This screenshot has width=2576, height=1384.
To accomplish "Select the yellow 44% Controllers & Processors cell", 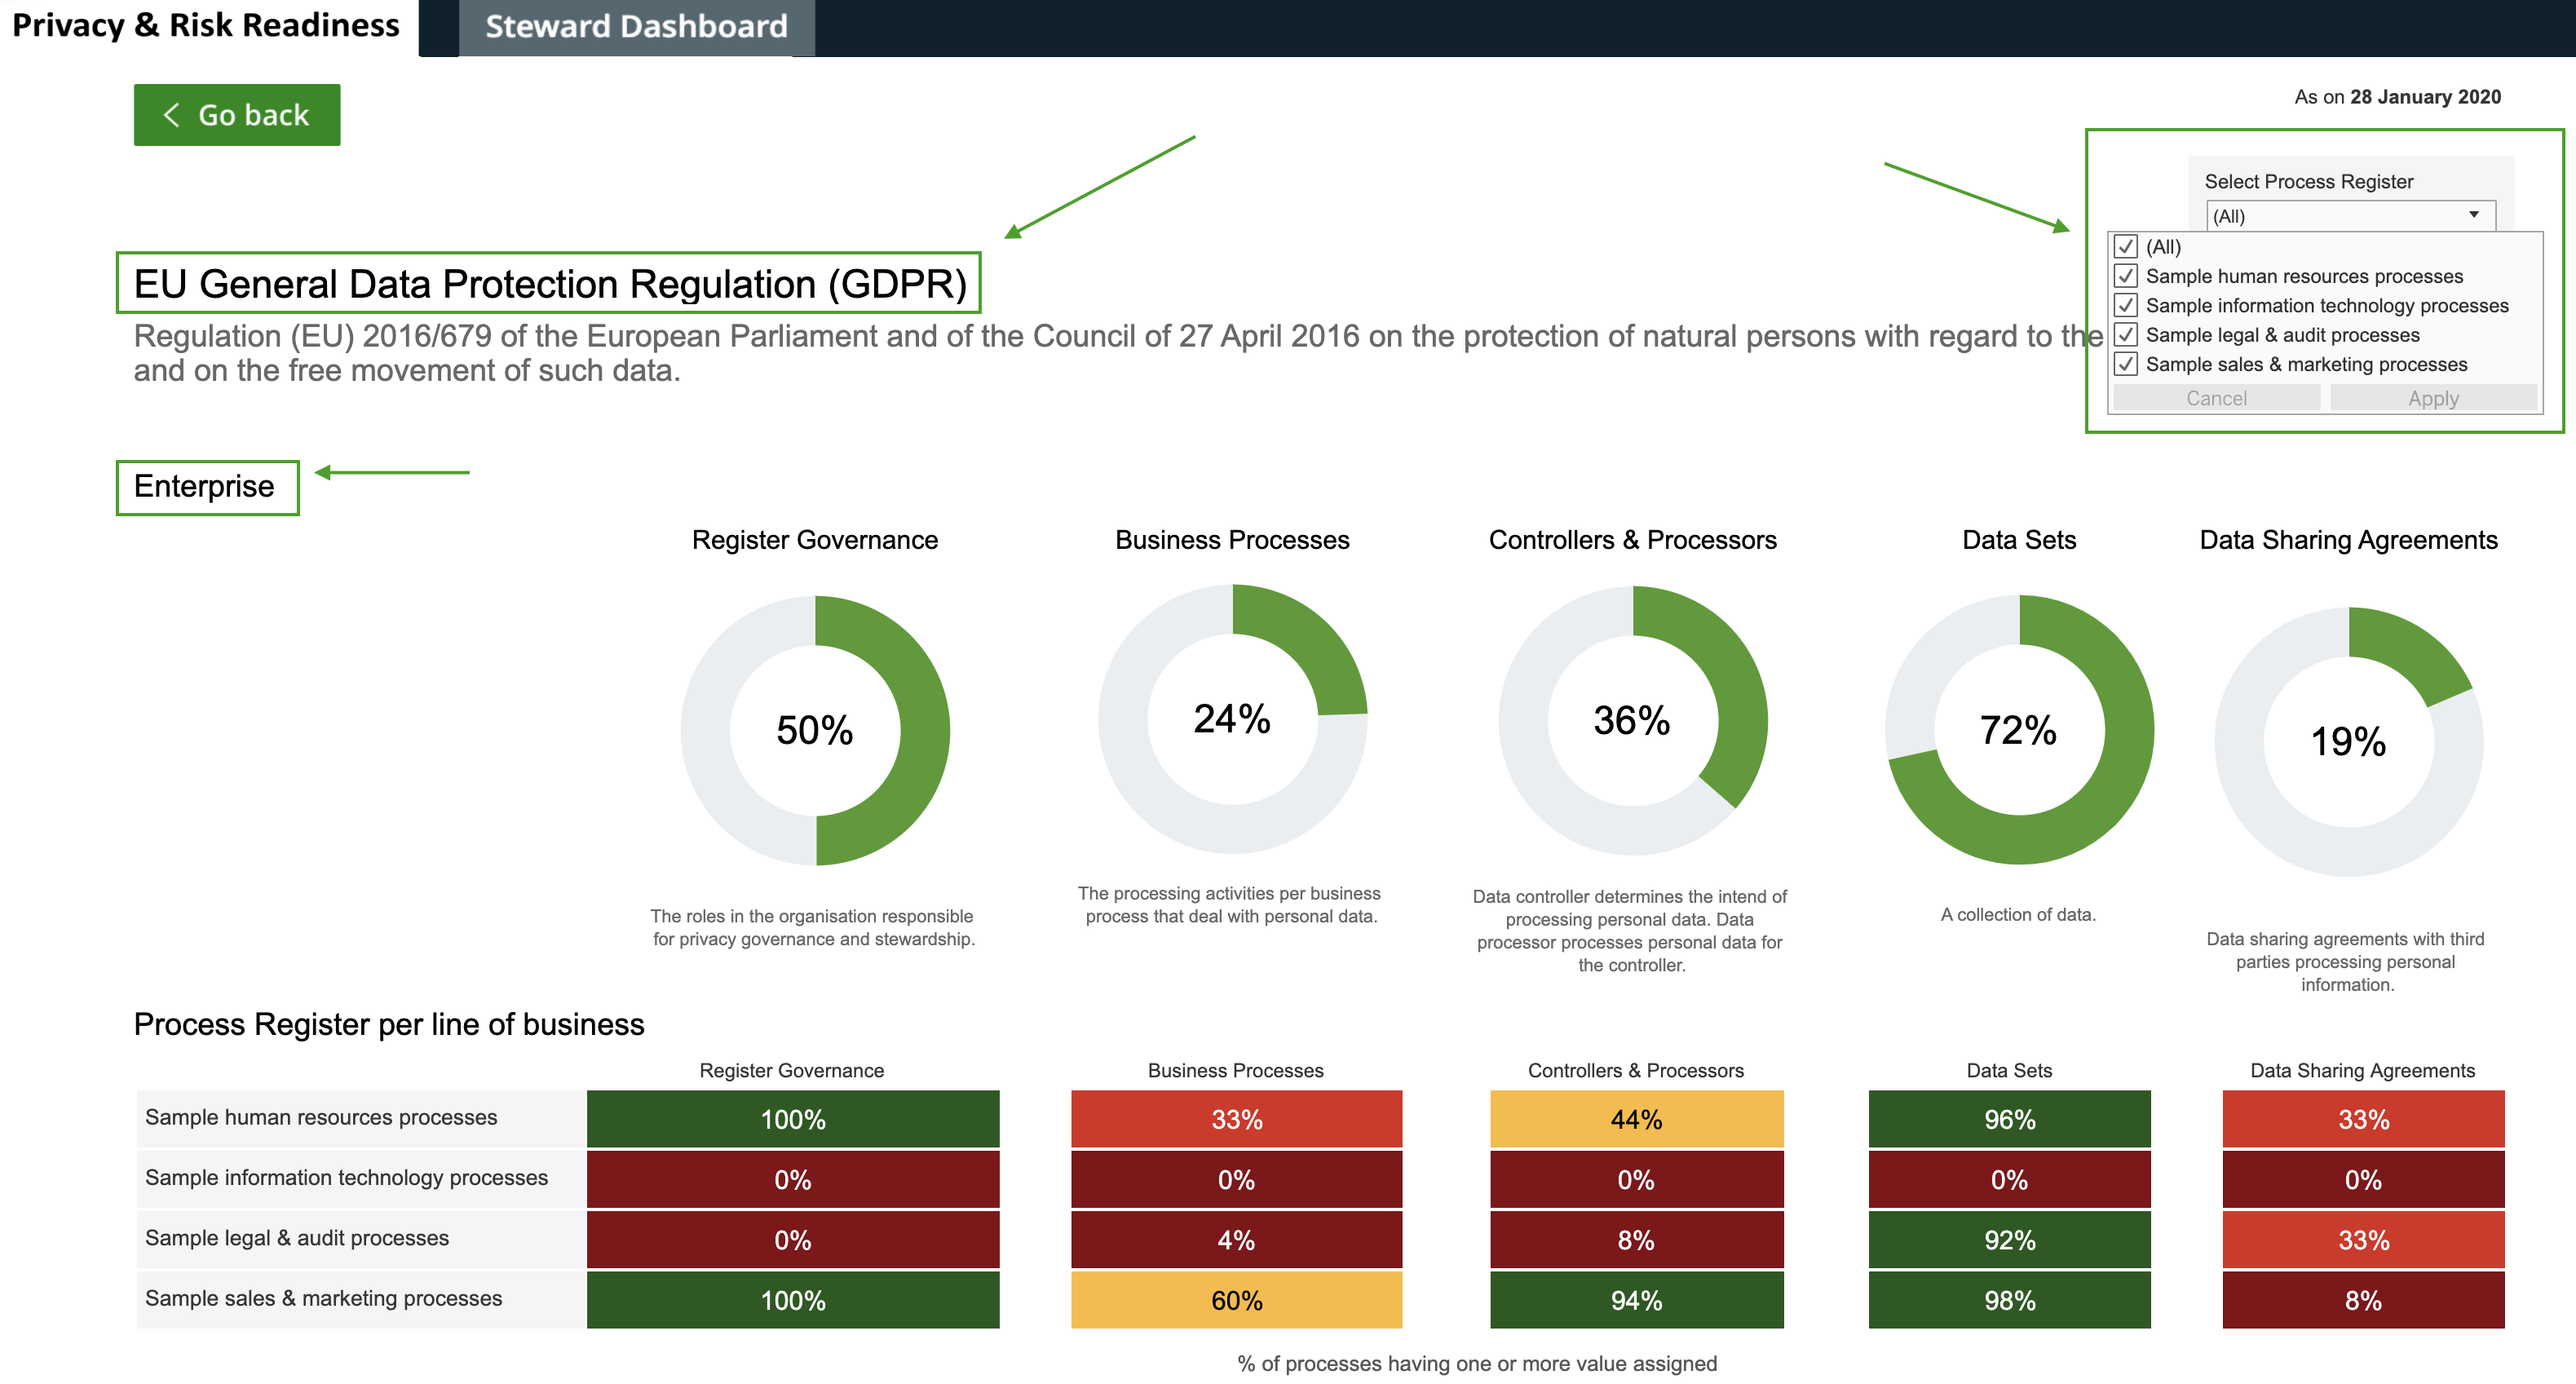I will point(1636,1119).
